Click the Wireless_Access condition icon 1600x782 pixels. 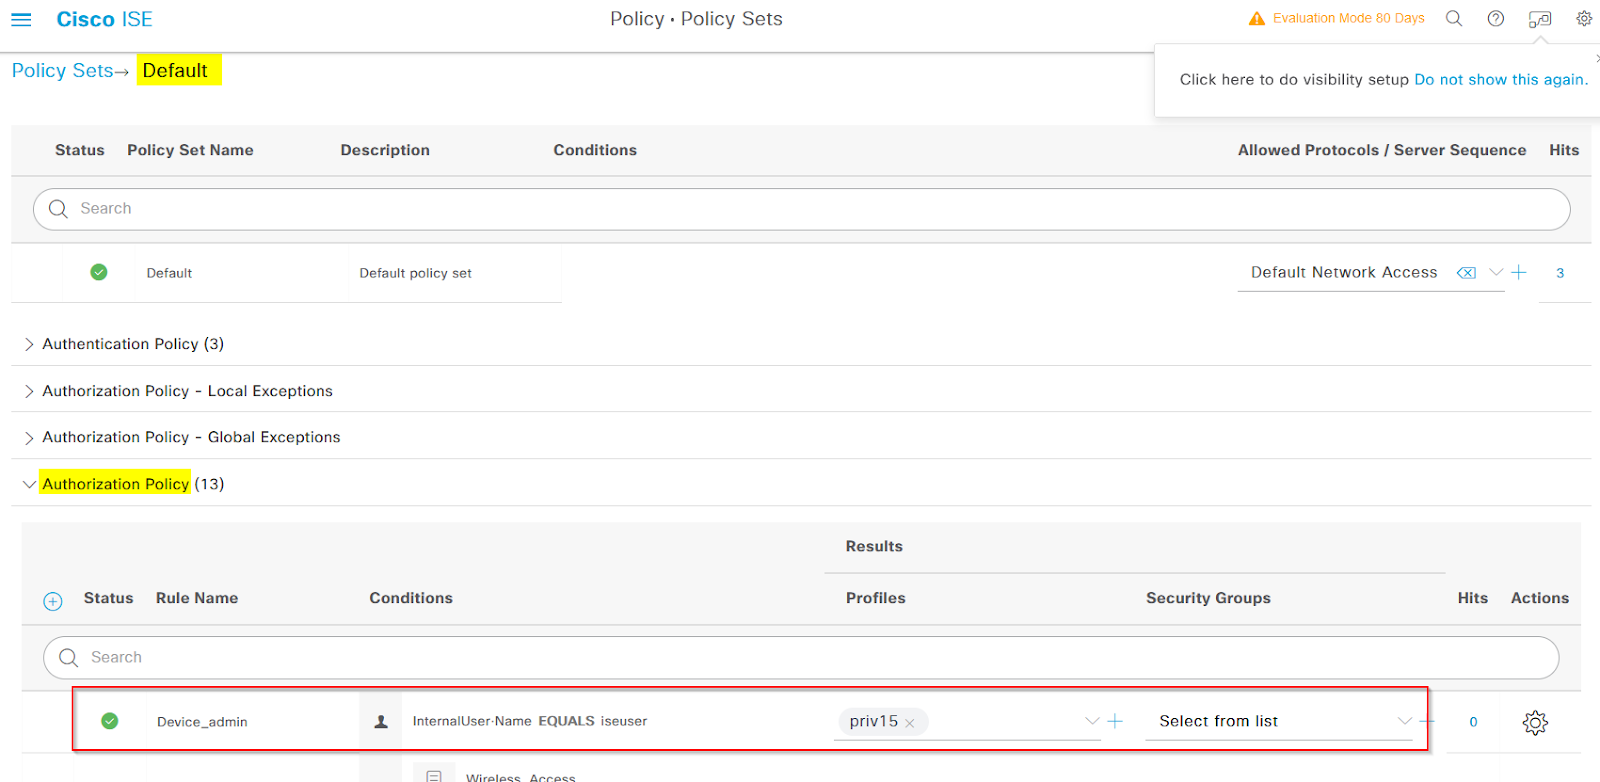(x=434, y=776)
